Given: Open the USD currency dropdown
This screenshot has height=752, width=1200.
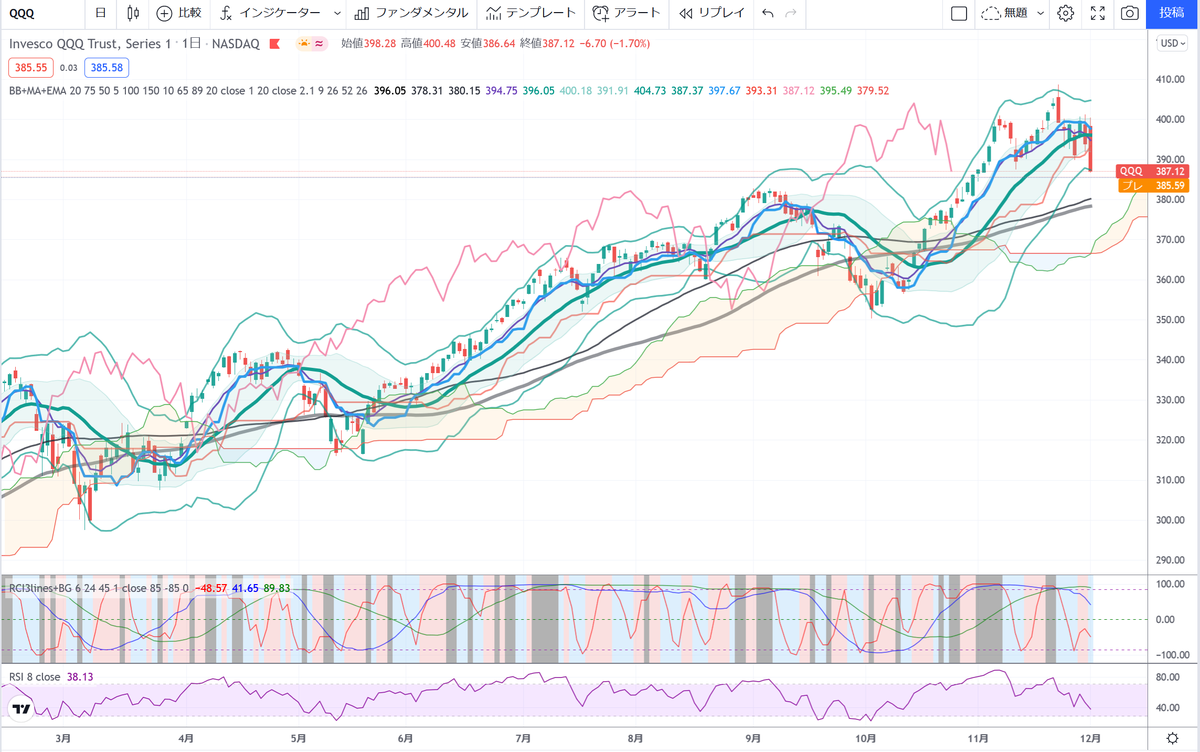Looking at the screenshot, I should pos(1171,43).
